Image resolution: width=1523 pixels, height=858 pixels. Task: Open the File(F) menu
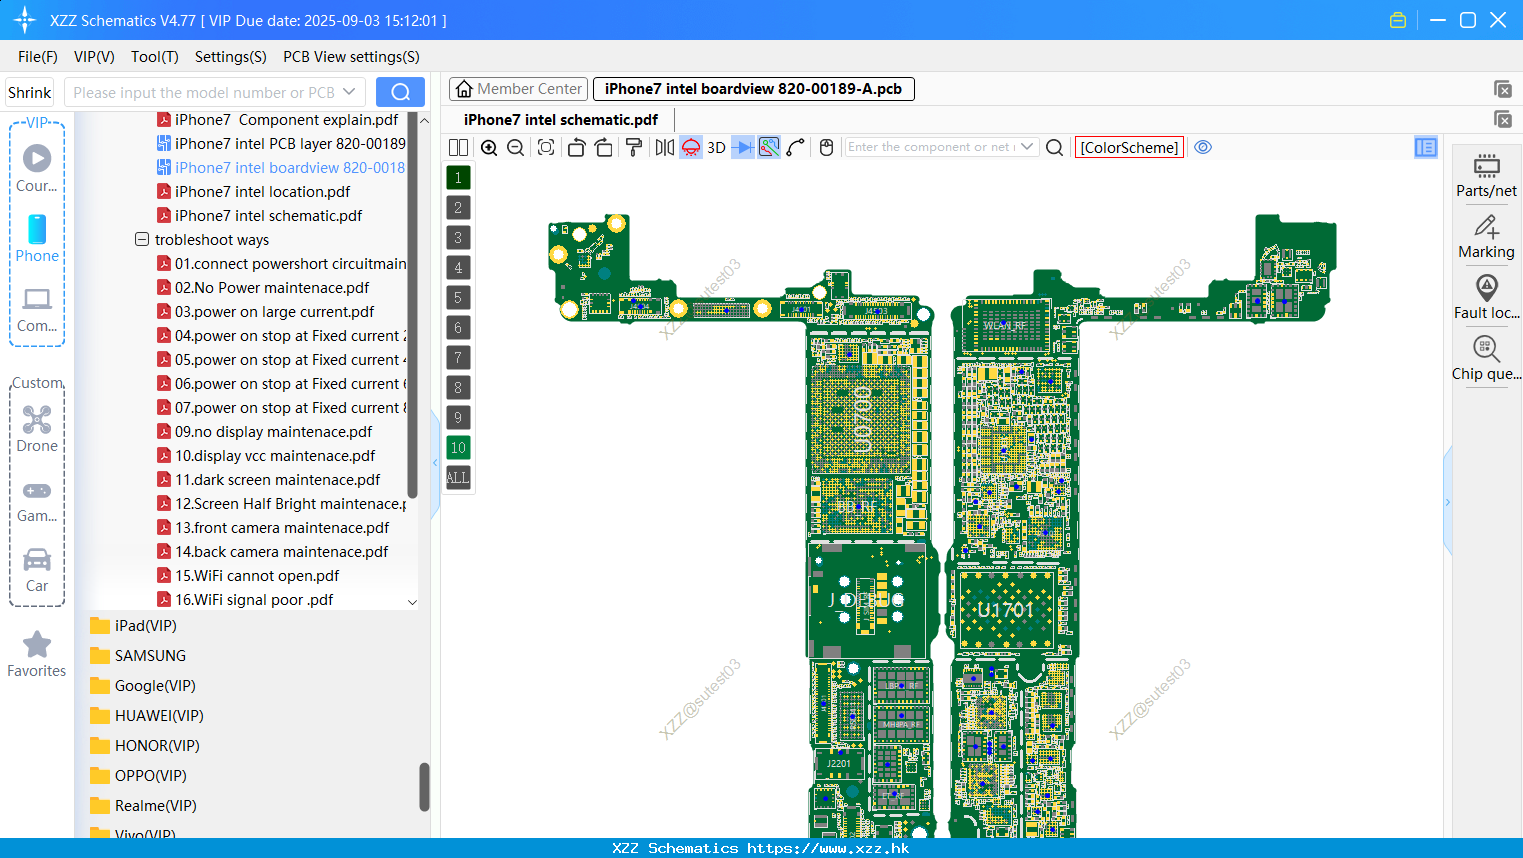pos(38,57)
